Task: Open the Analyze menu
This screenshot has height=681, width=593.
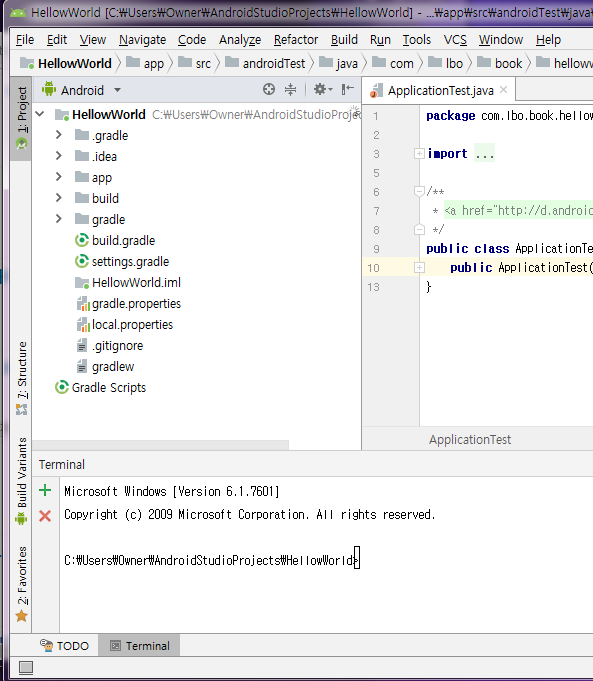Action: pos(240,40)
